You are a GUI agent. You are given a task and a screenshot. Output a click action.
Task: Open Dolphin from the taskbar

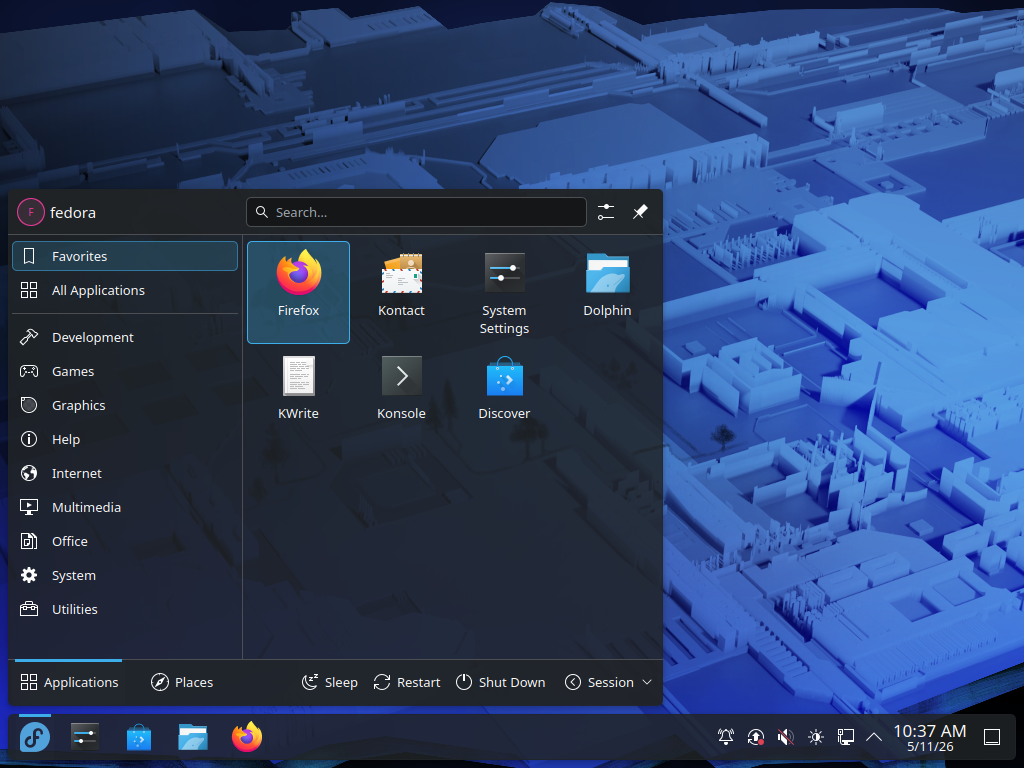click(193, 738)
